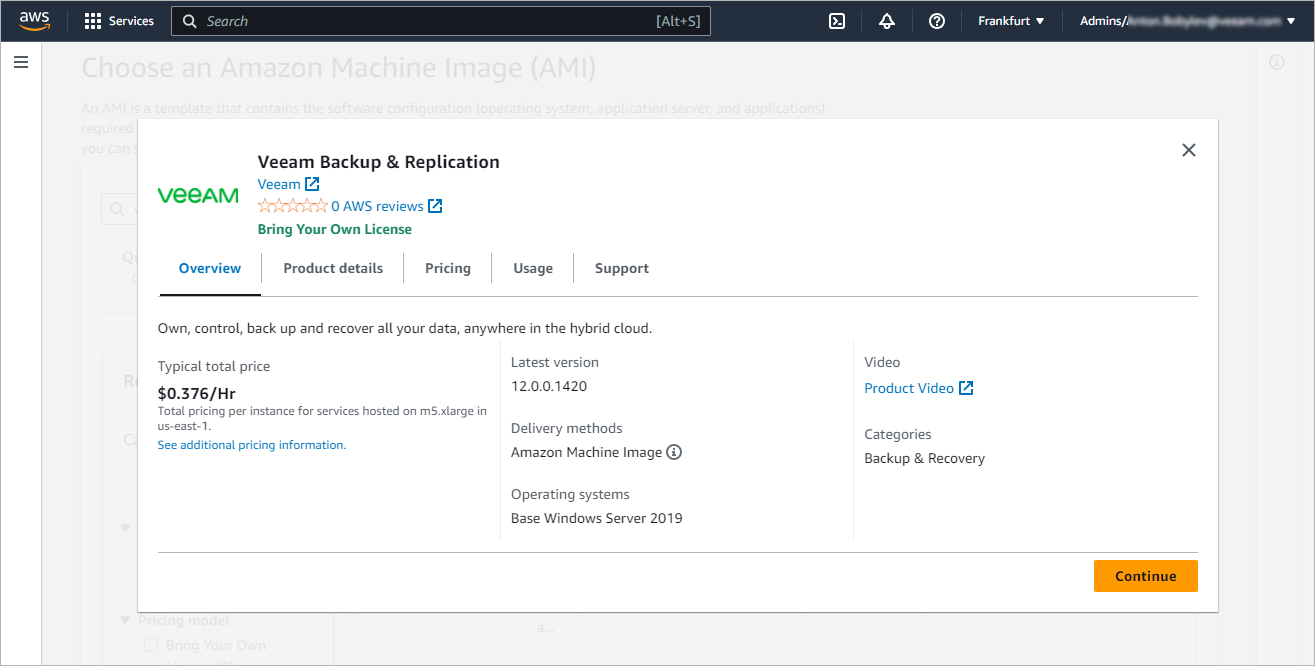
Task: Toggle the hamburger navigation menu
Action: (x=21, y=63)
